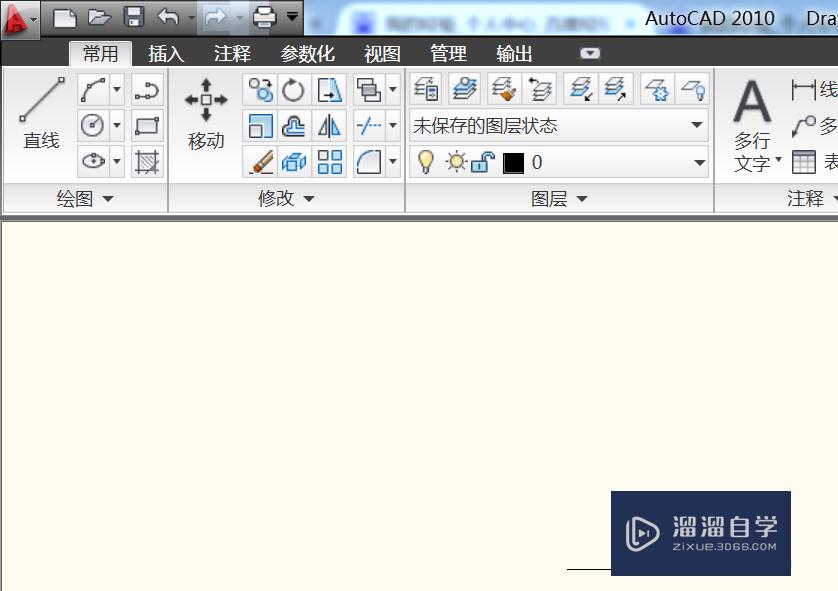Click the Plot icon in the Quick Access toolbar
The height and width of the screenshot is (591, 838).
click(262, 16)
